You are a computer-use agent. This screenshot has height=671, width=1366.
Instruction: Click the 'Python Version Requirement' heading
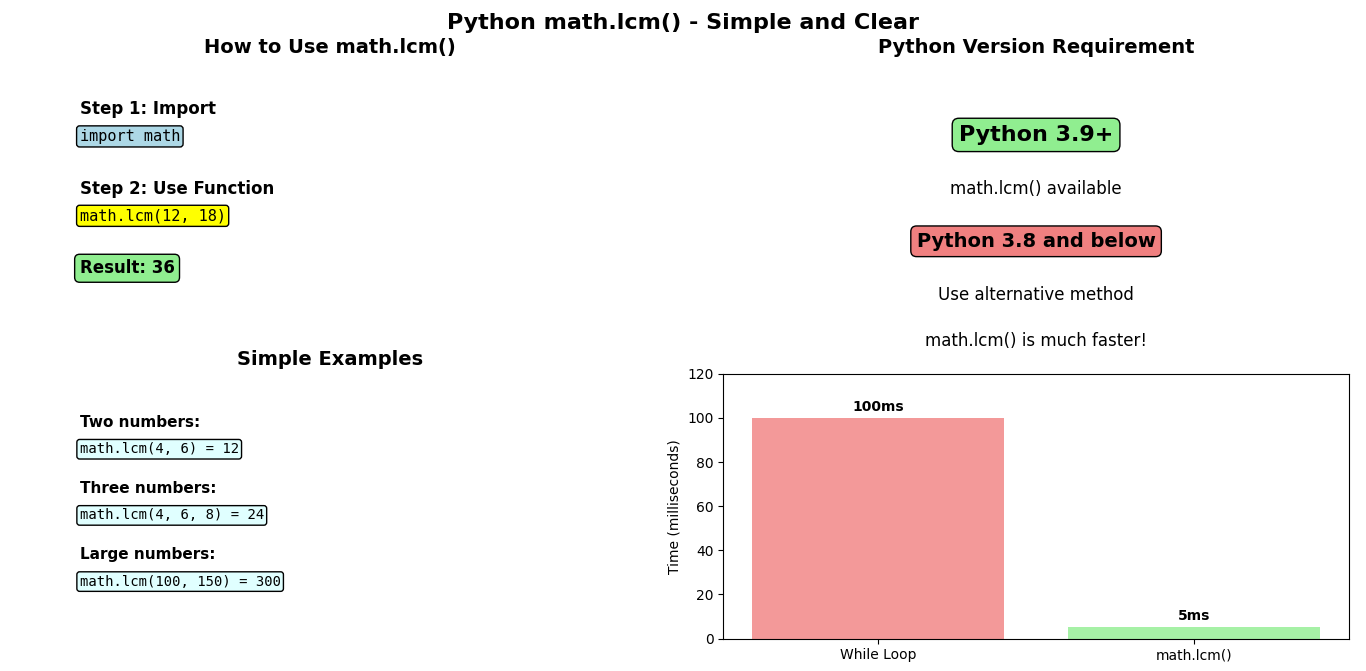[1036, 47]
